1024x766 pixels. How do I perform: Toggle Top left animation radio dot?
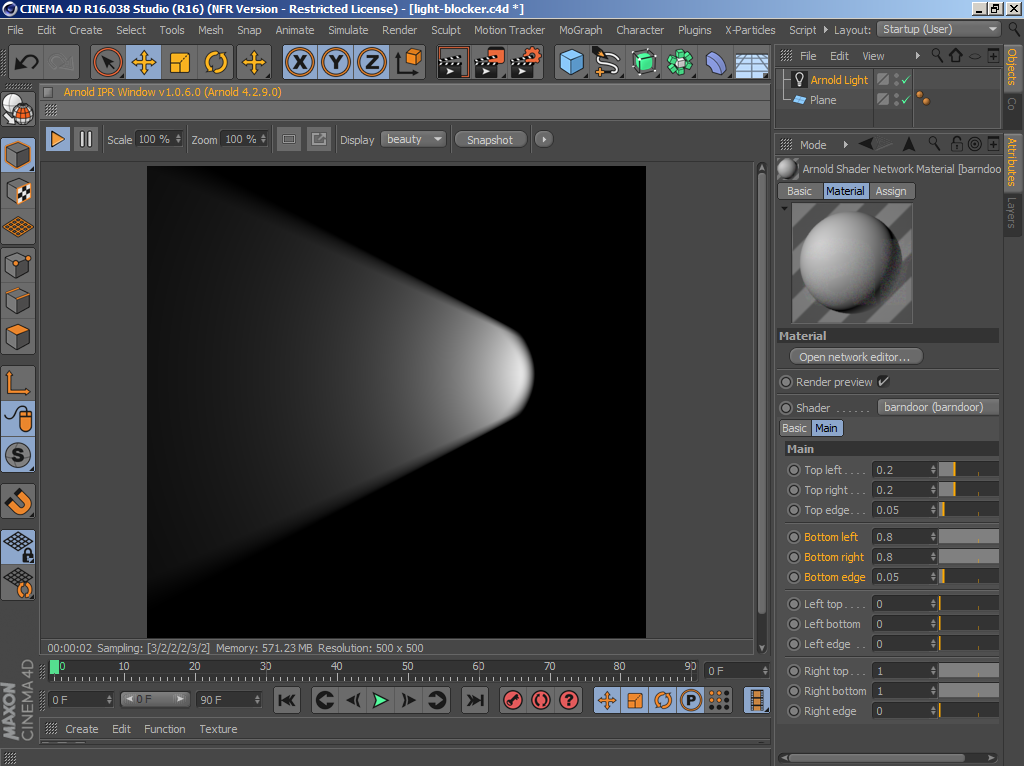[x=794, y=470]
